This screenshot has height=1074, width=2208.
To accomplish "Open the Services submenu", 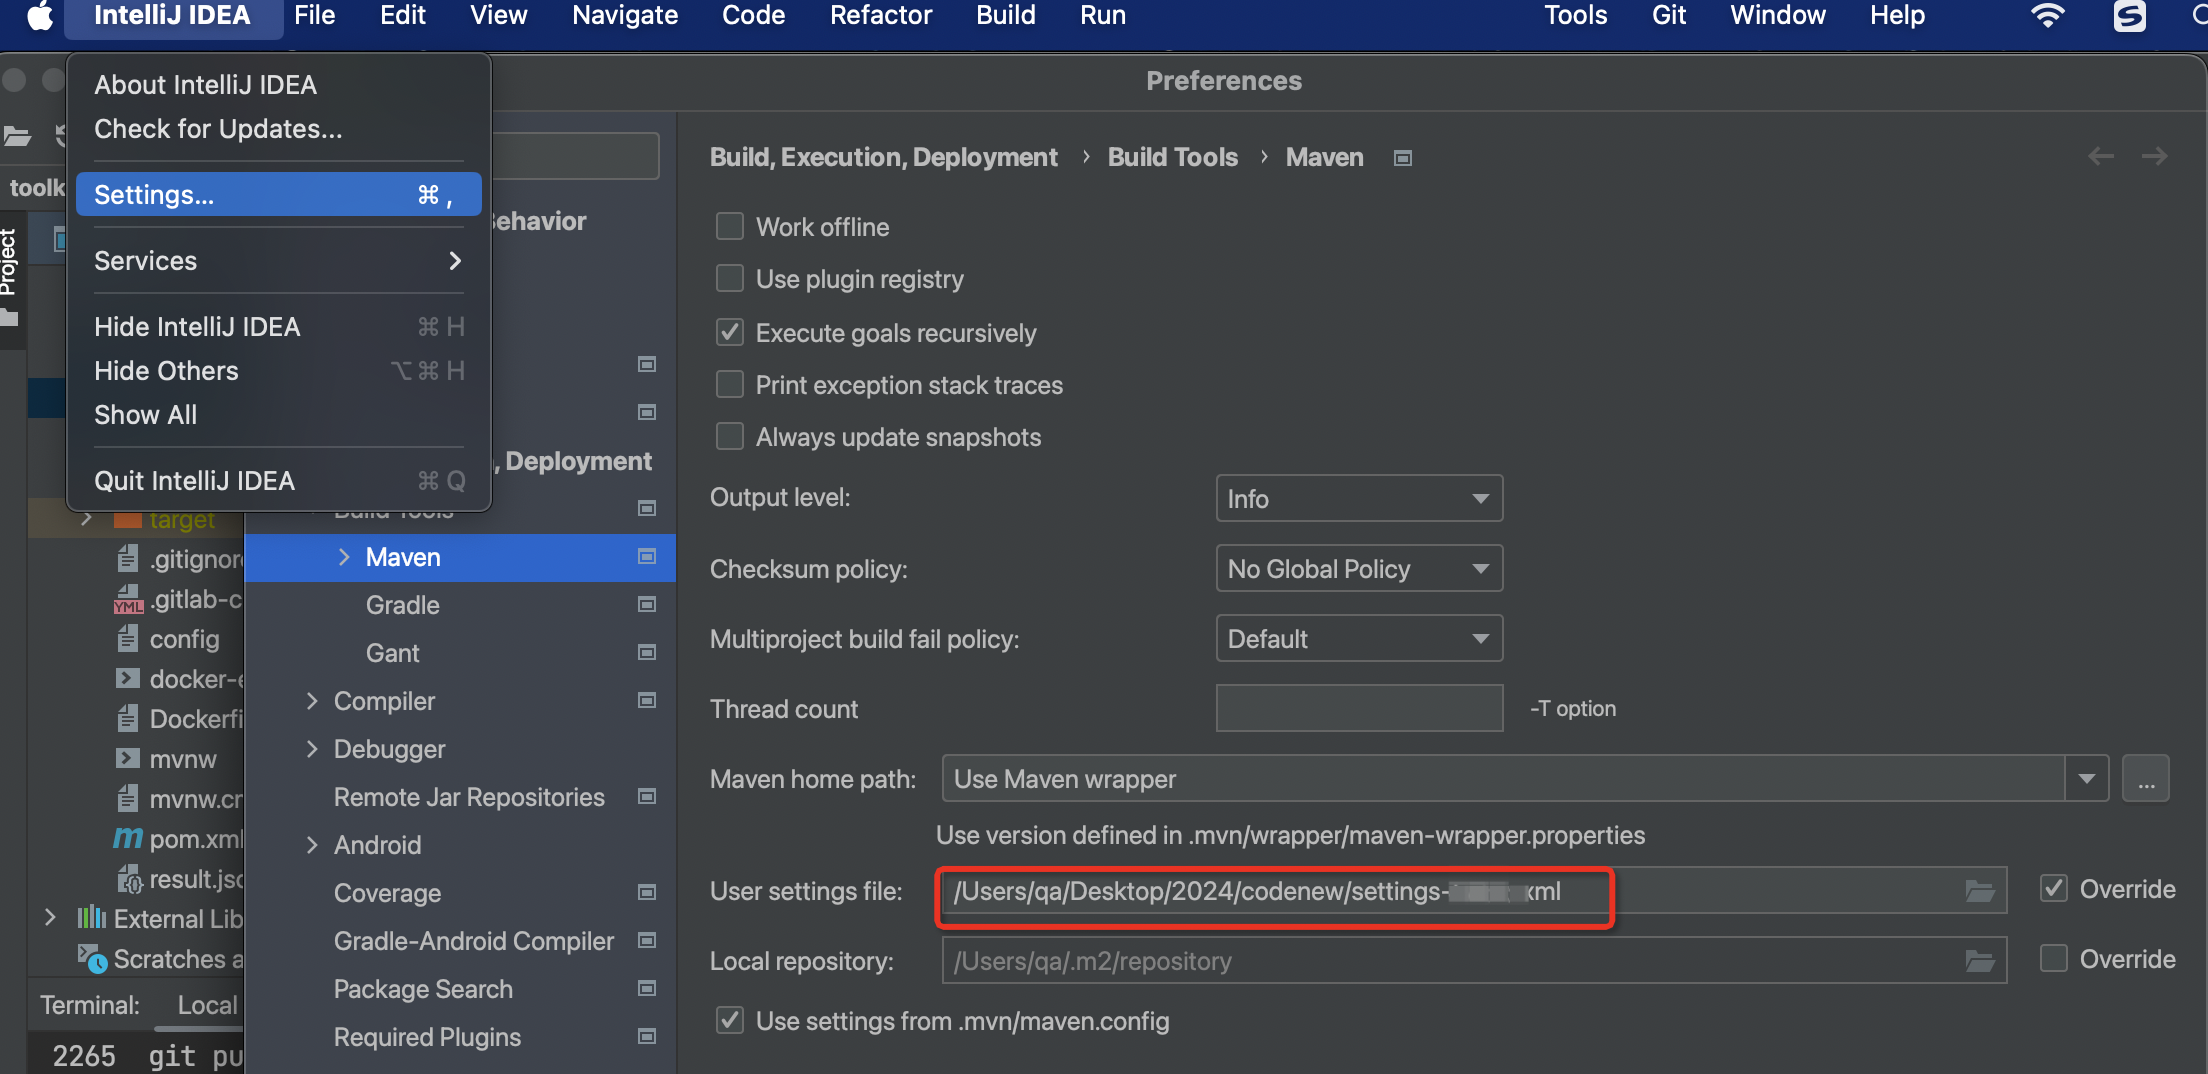I will 279,261.
